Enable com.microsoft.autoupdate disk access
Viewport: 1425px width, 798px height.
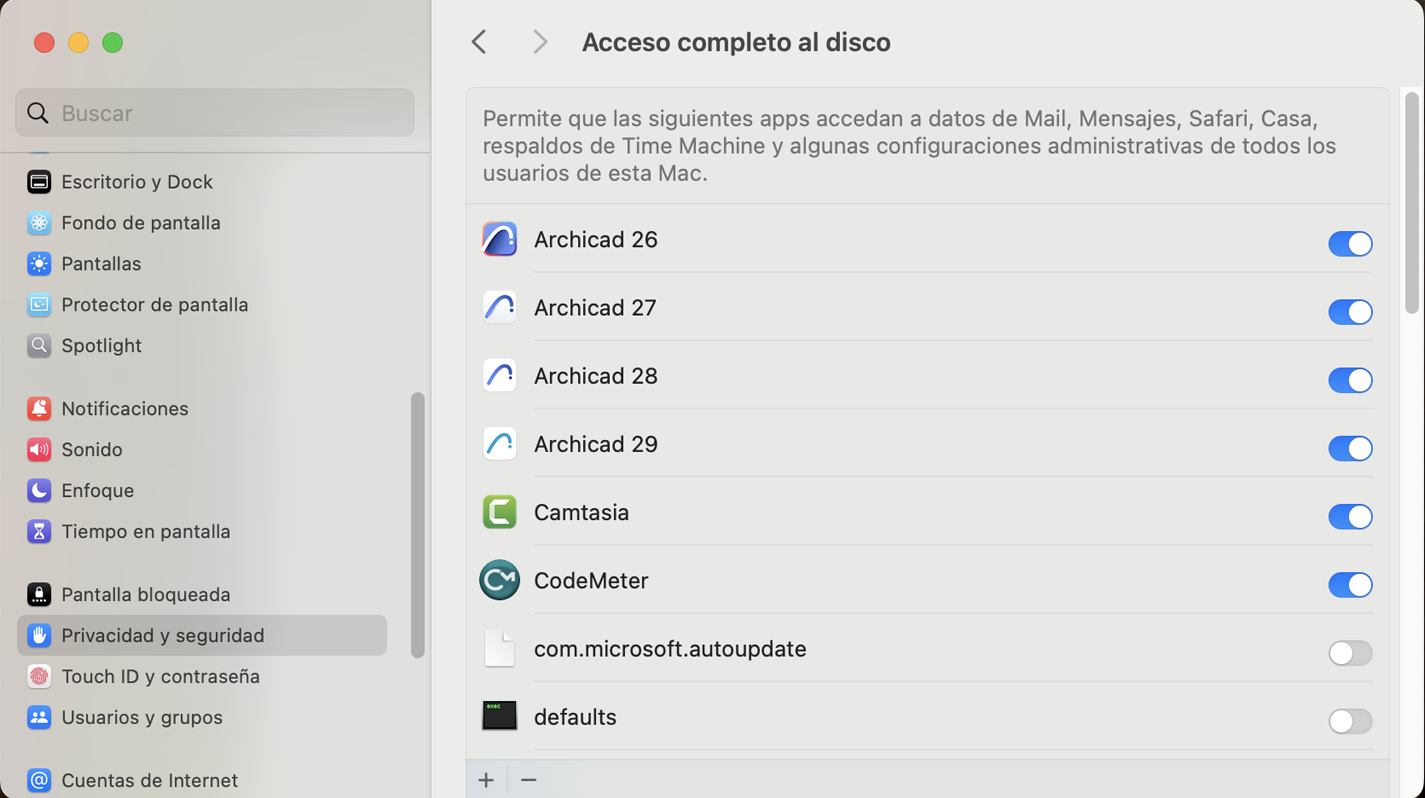pos(1351,653)
